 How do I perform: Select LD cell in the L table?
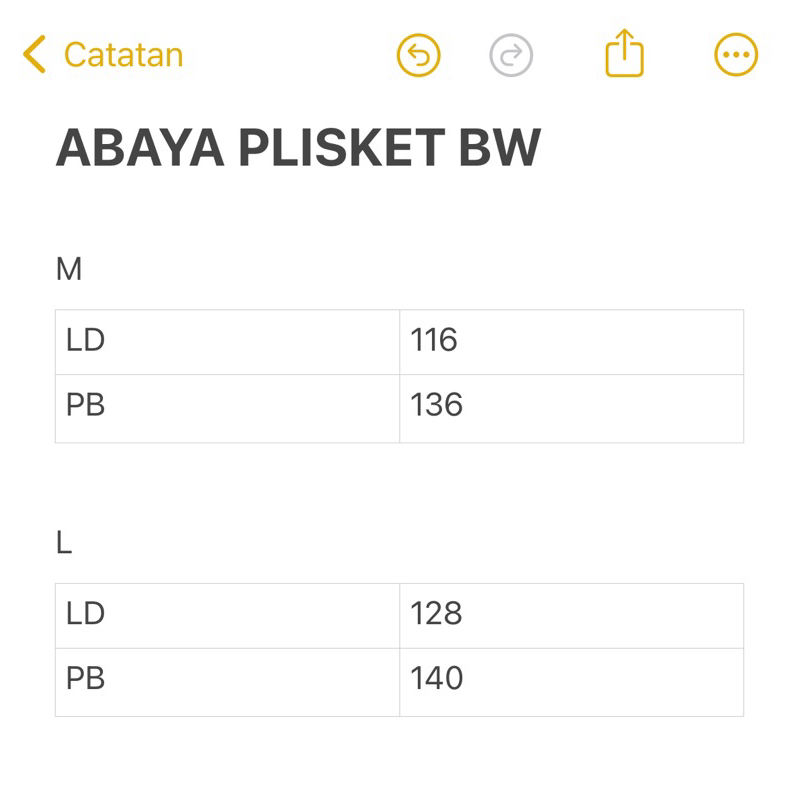click(x=227, y=615)
